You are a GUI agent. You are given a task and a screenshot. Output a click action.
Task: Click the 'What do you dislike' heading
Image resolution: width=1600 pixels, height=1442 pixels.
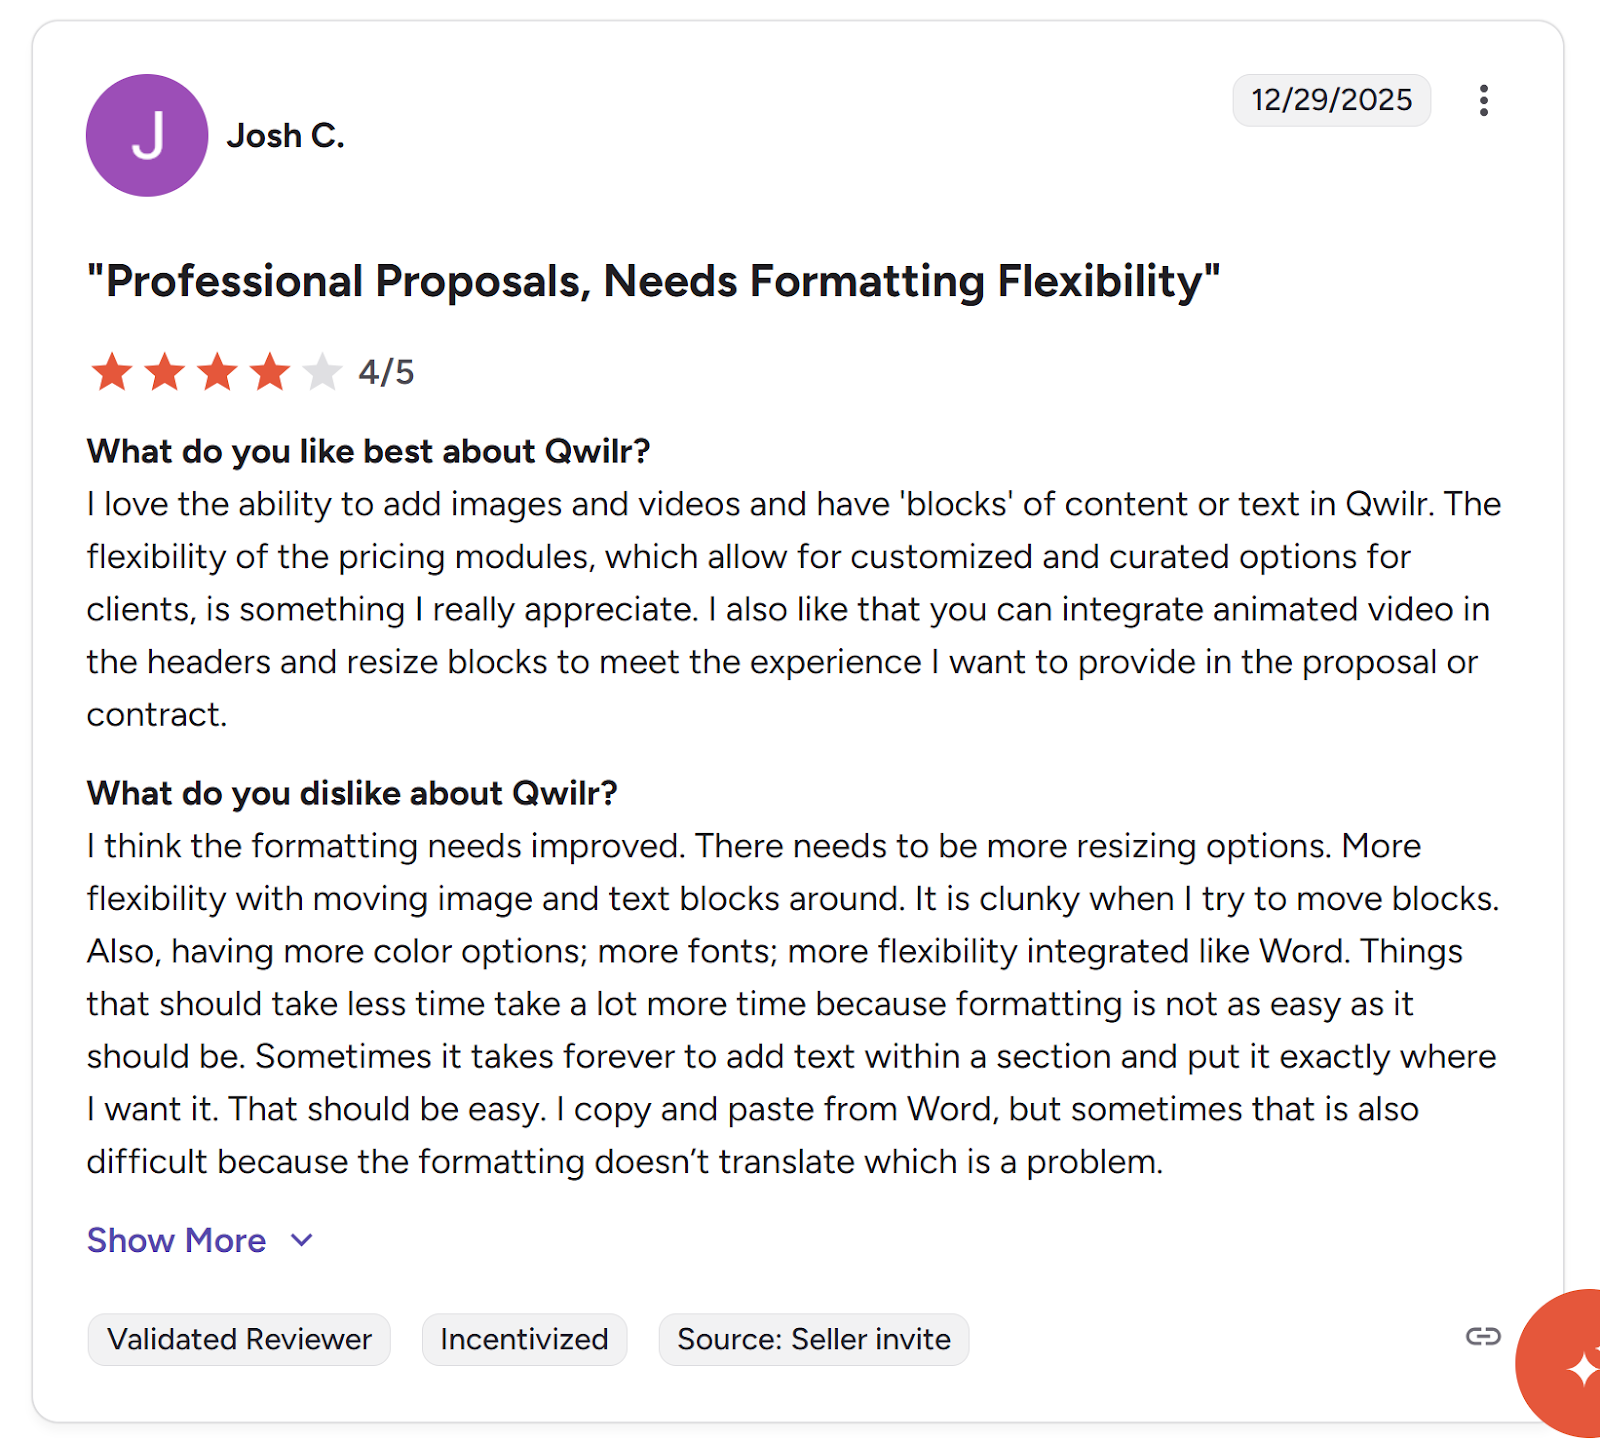coord(352,793)
